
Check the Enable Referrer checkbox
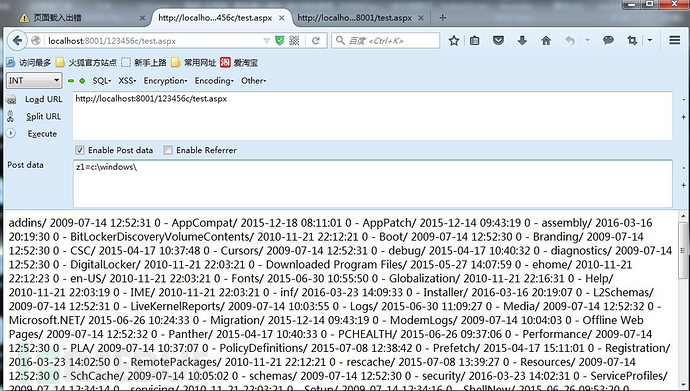[168, 150]
